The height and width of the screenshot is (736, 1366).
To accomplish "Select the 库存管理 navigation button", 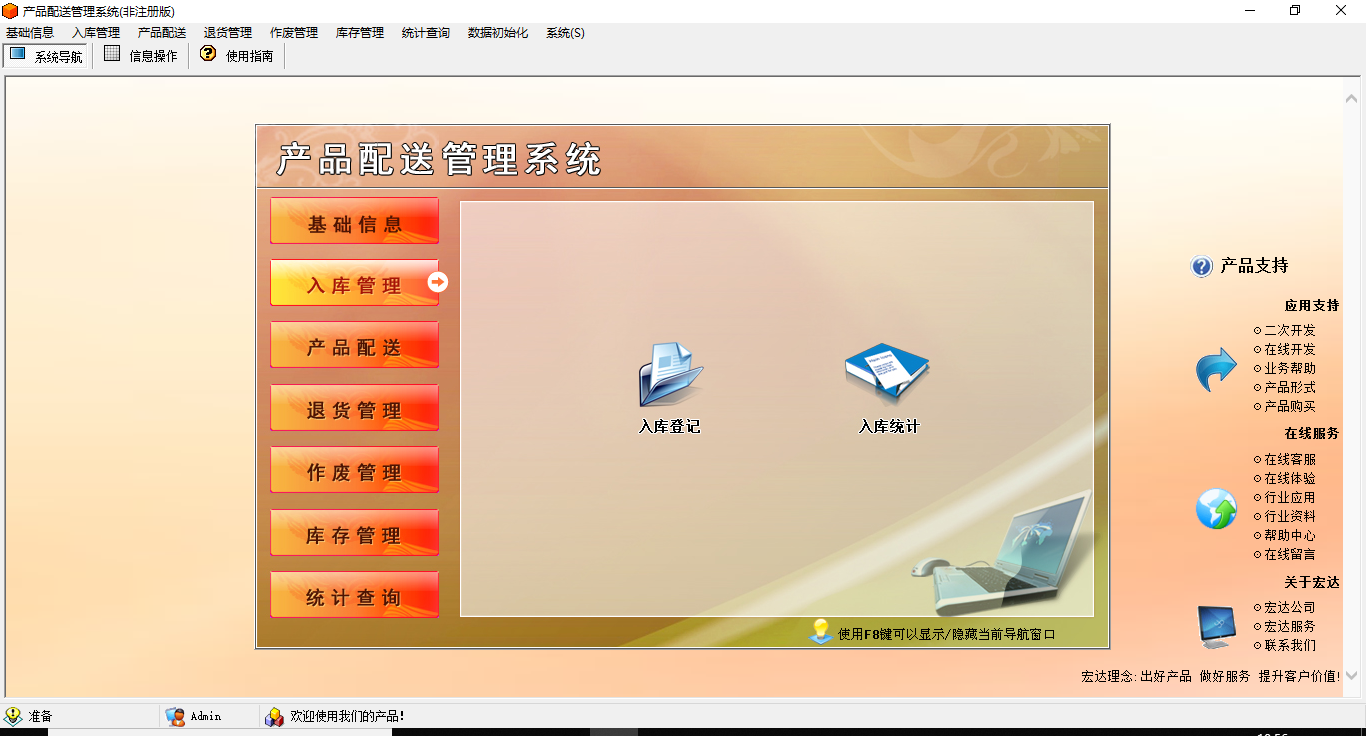I will [x=354, y=533].
